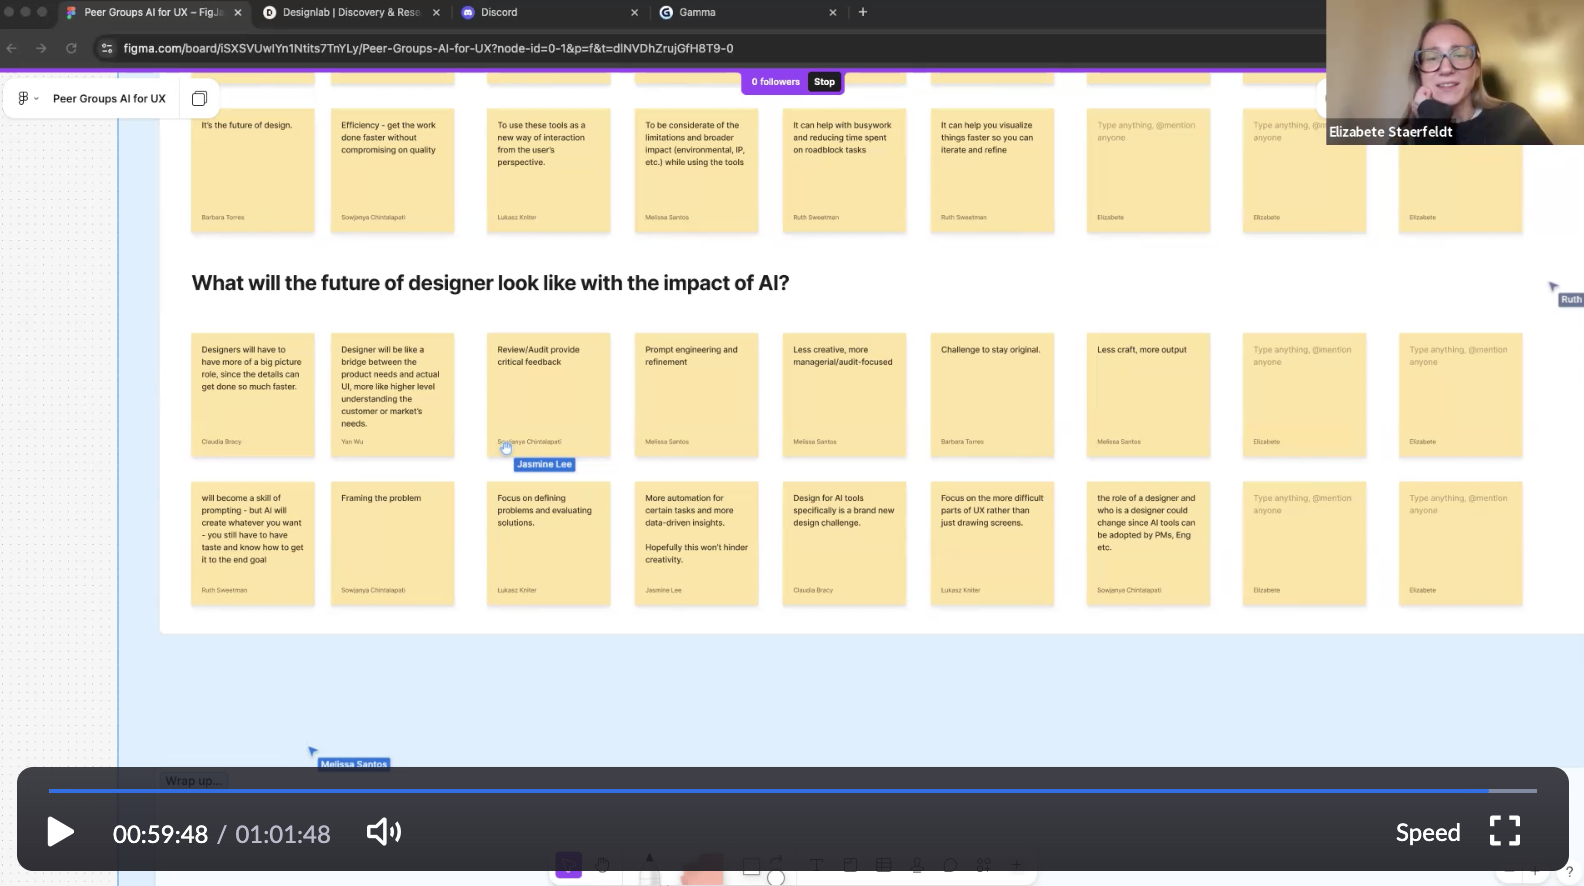Screen dimensions: 1584x886
Task: Expand the chevron beside the FigJam logo
Action: [x=37, y=98]
